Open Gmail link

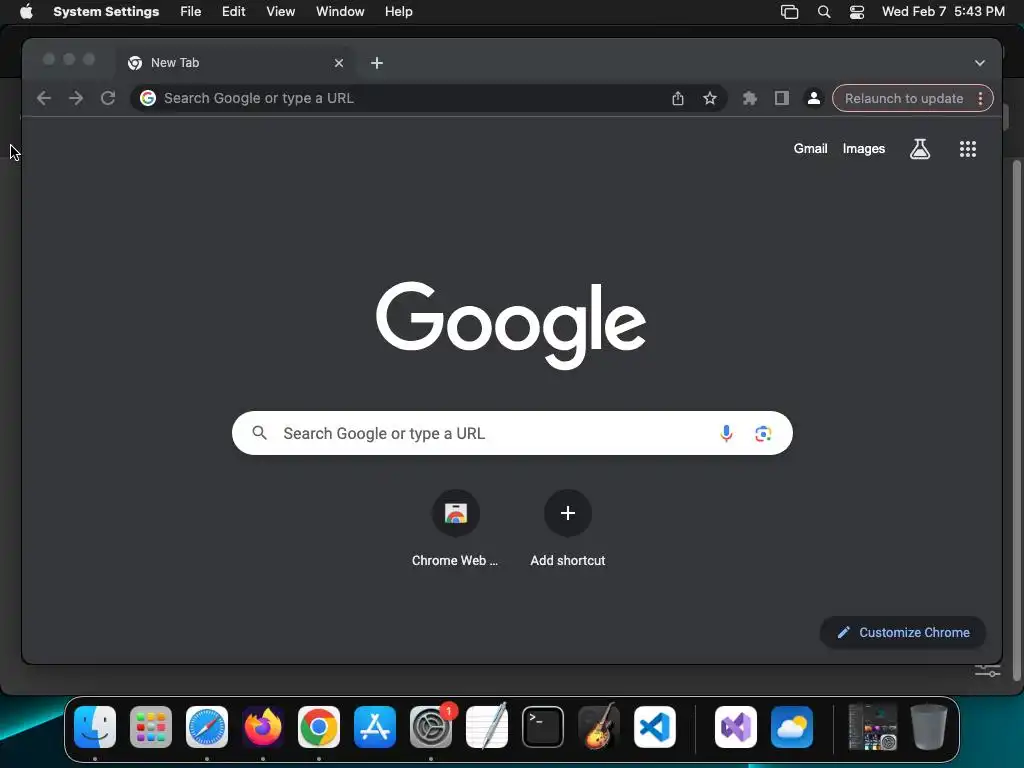pyautogui.click(x=810, y=149)
